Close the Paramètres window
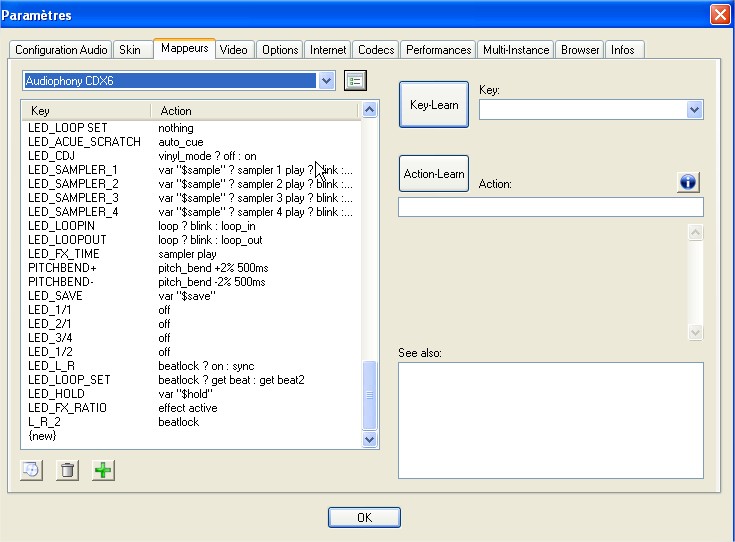 coord(719,14)
